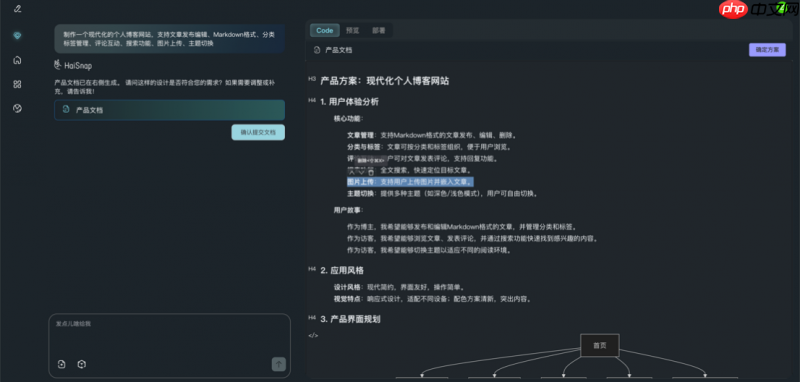Click the visitor line about 浏览文章、发表评论

[x=472, y=239]
